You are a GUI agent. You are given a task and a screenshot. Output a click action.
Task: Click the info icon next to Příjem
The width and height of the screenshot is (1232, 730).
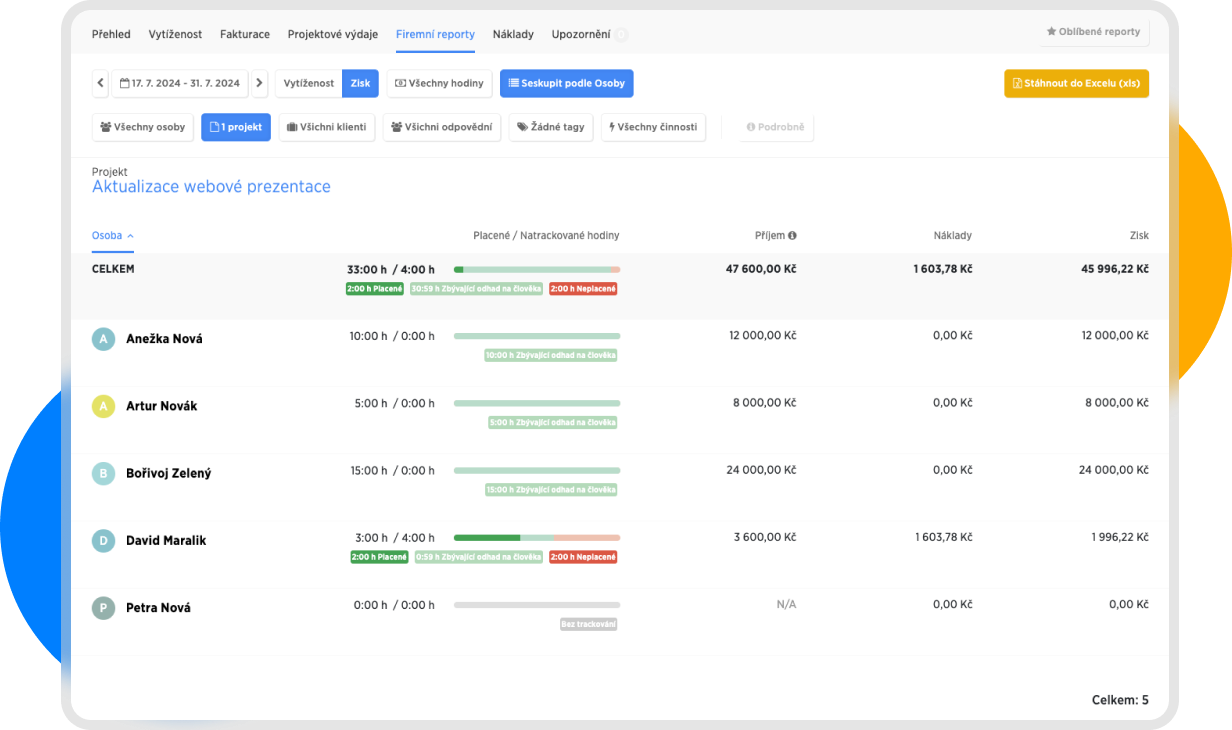click(x=792, y=236)
